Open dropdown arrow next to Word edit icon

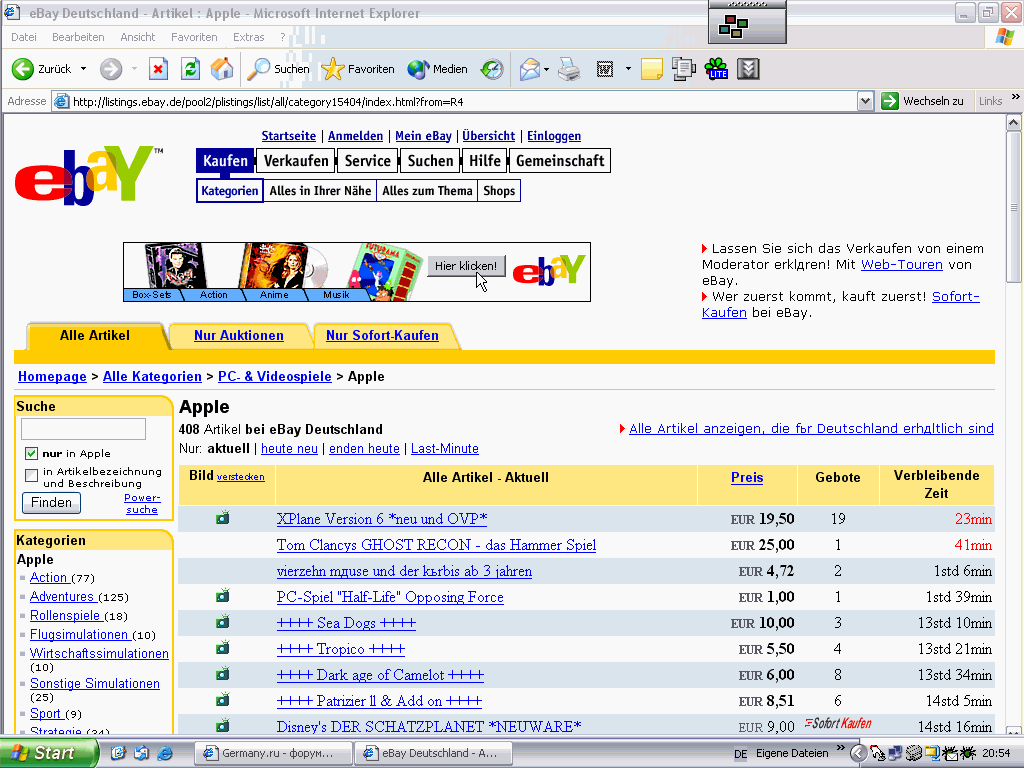[x=628, y=69]
